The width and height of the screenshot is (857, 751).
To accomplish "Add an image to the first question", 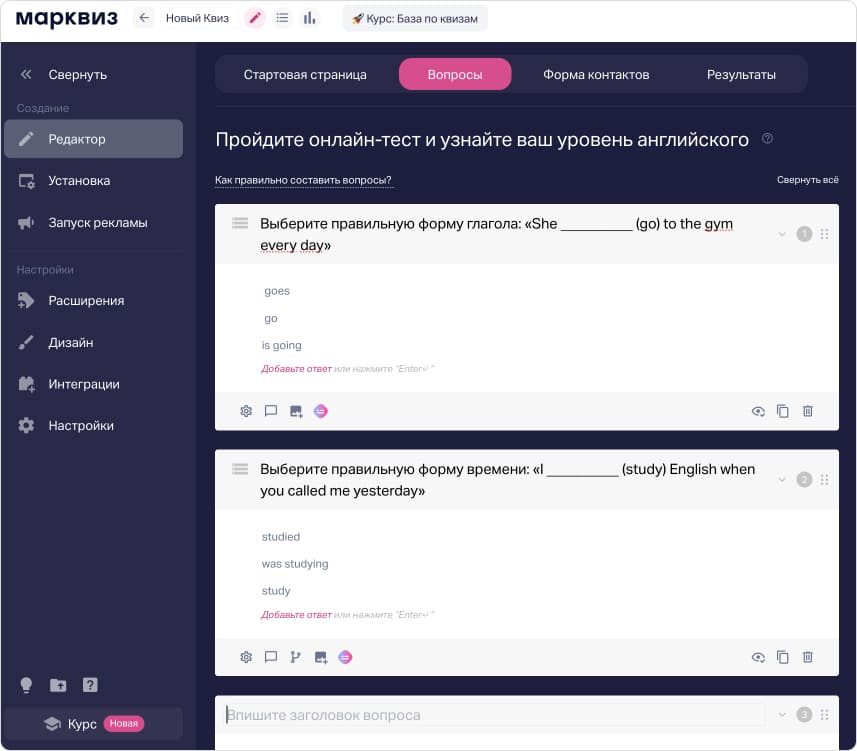I will click(295, 410).
